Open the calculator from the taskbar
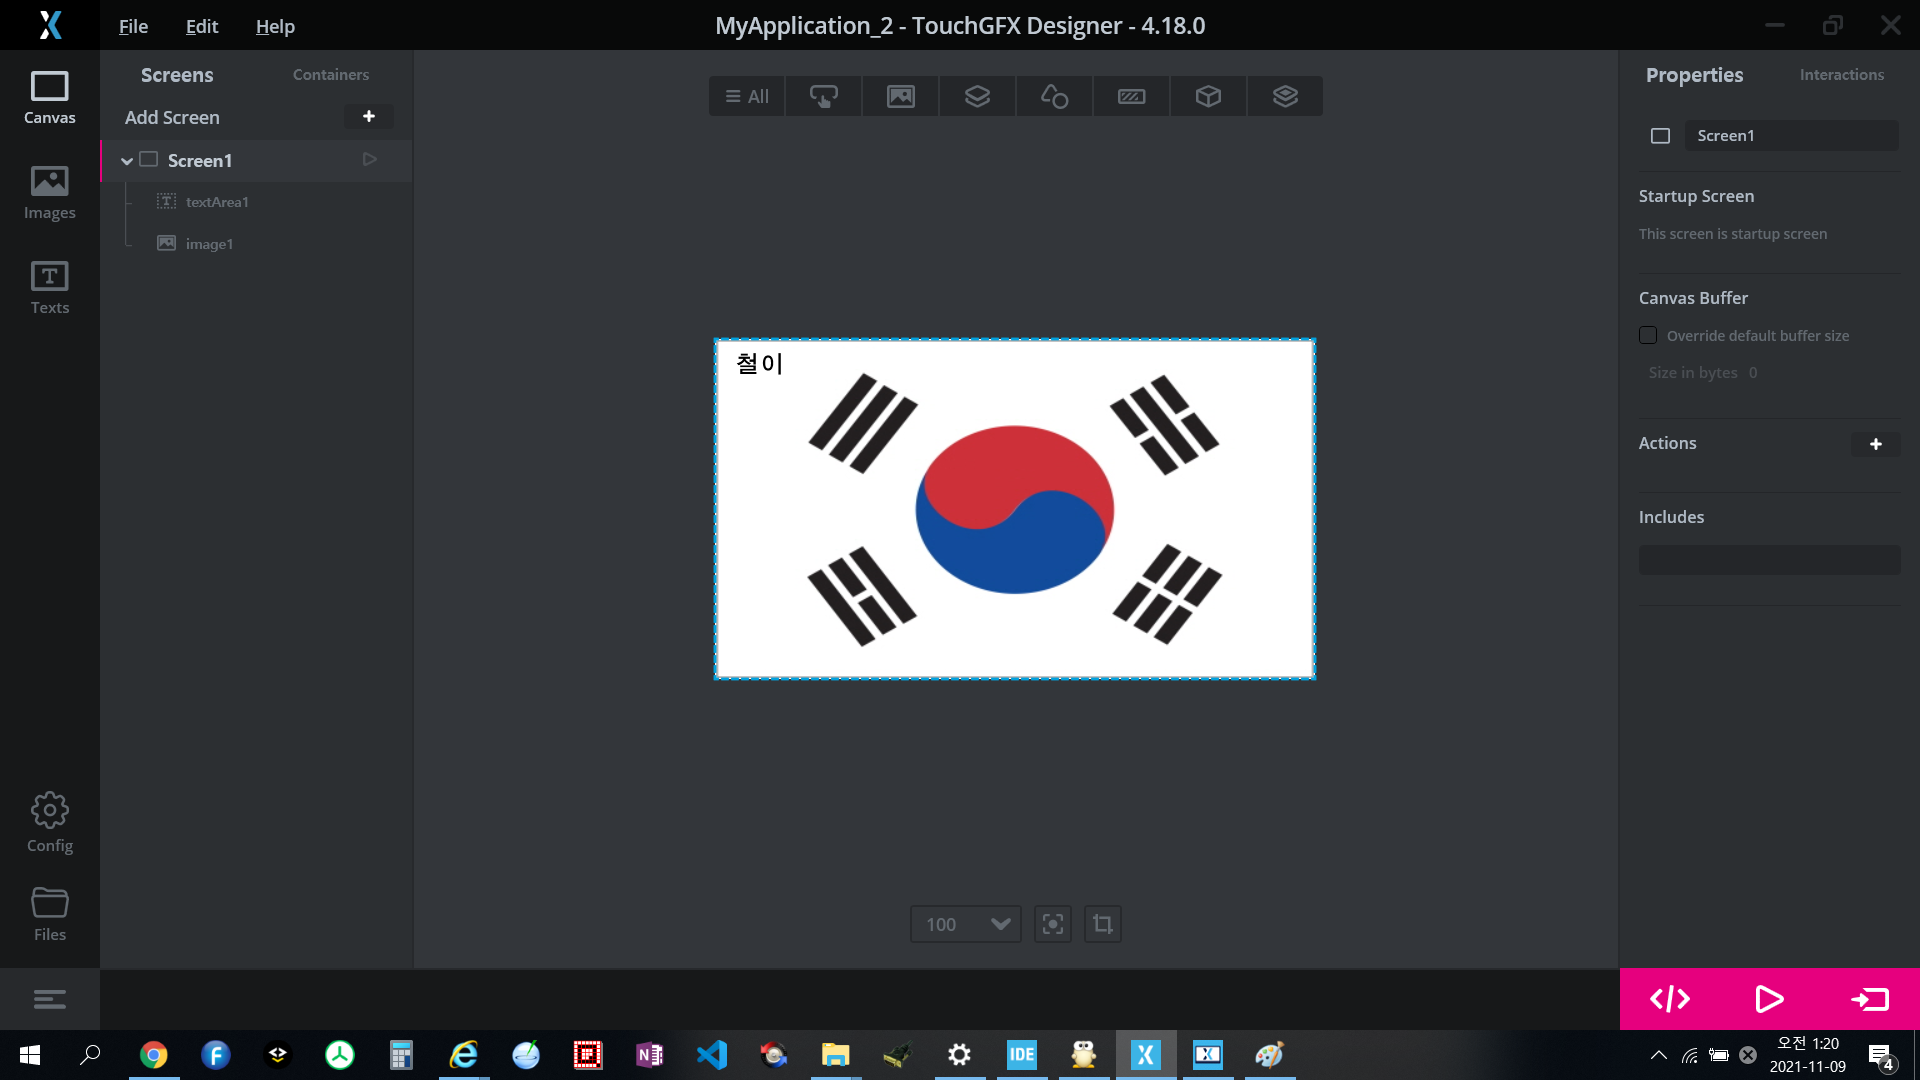The image size is (1920, 1080). click(401, 1055)
